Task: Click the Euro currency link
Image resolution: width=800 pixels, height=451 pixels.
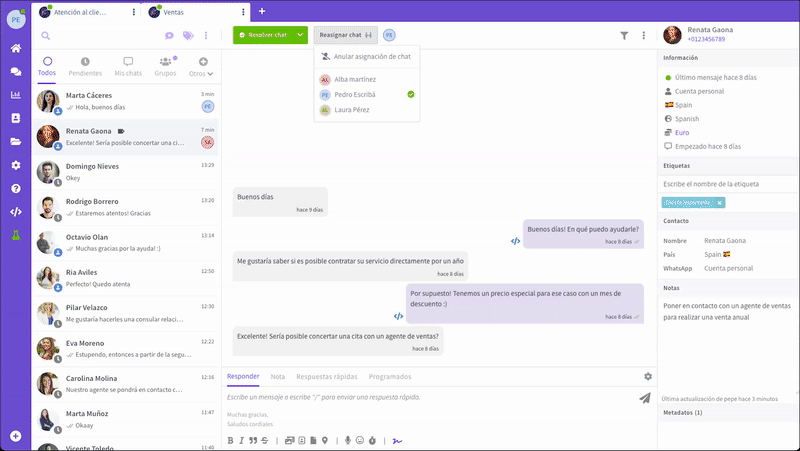Action: 684,132
